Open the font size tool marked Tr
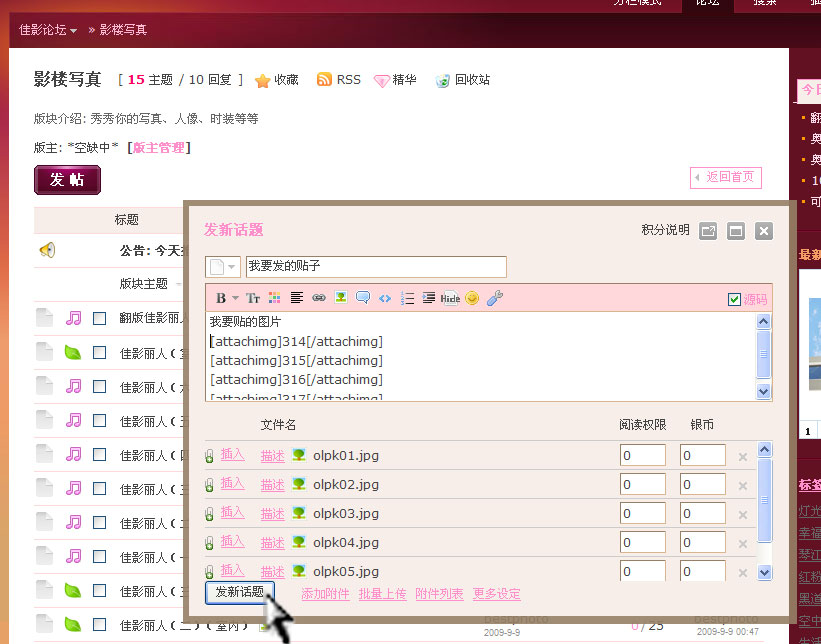This screenshot has width=821, height=644. click(x=253, y=298)
